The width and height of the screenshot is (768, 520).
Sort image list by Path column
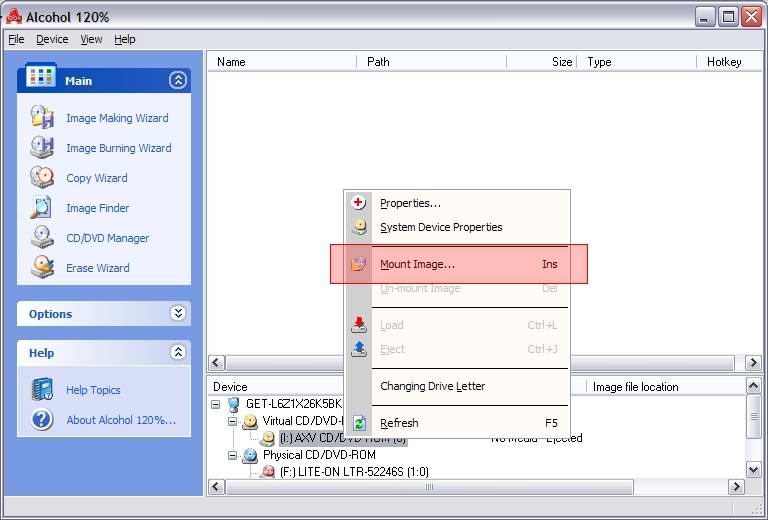432,62
